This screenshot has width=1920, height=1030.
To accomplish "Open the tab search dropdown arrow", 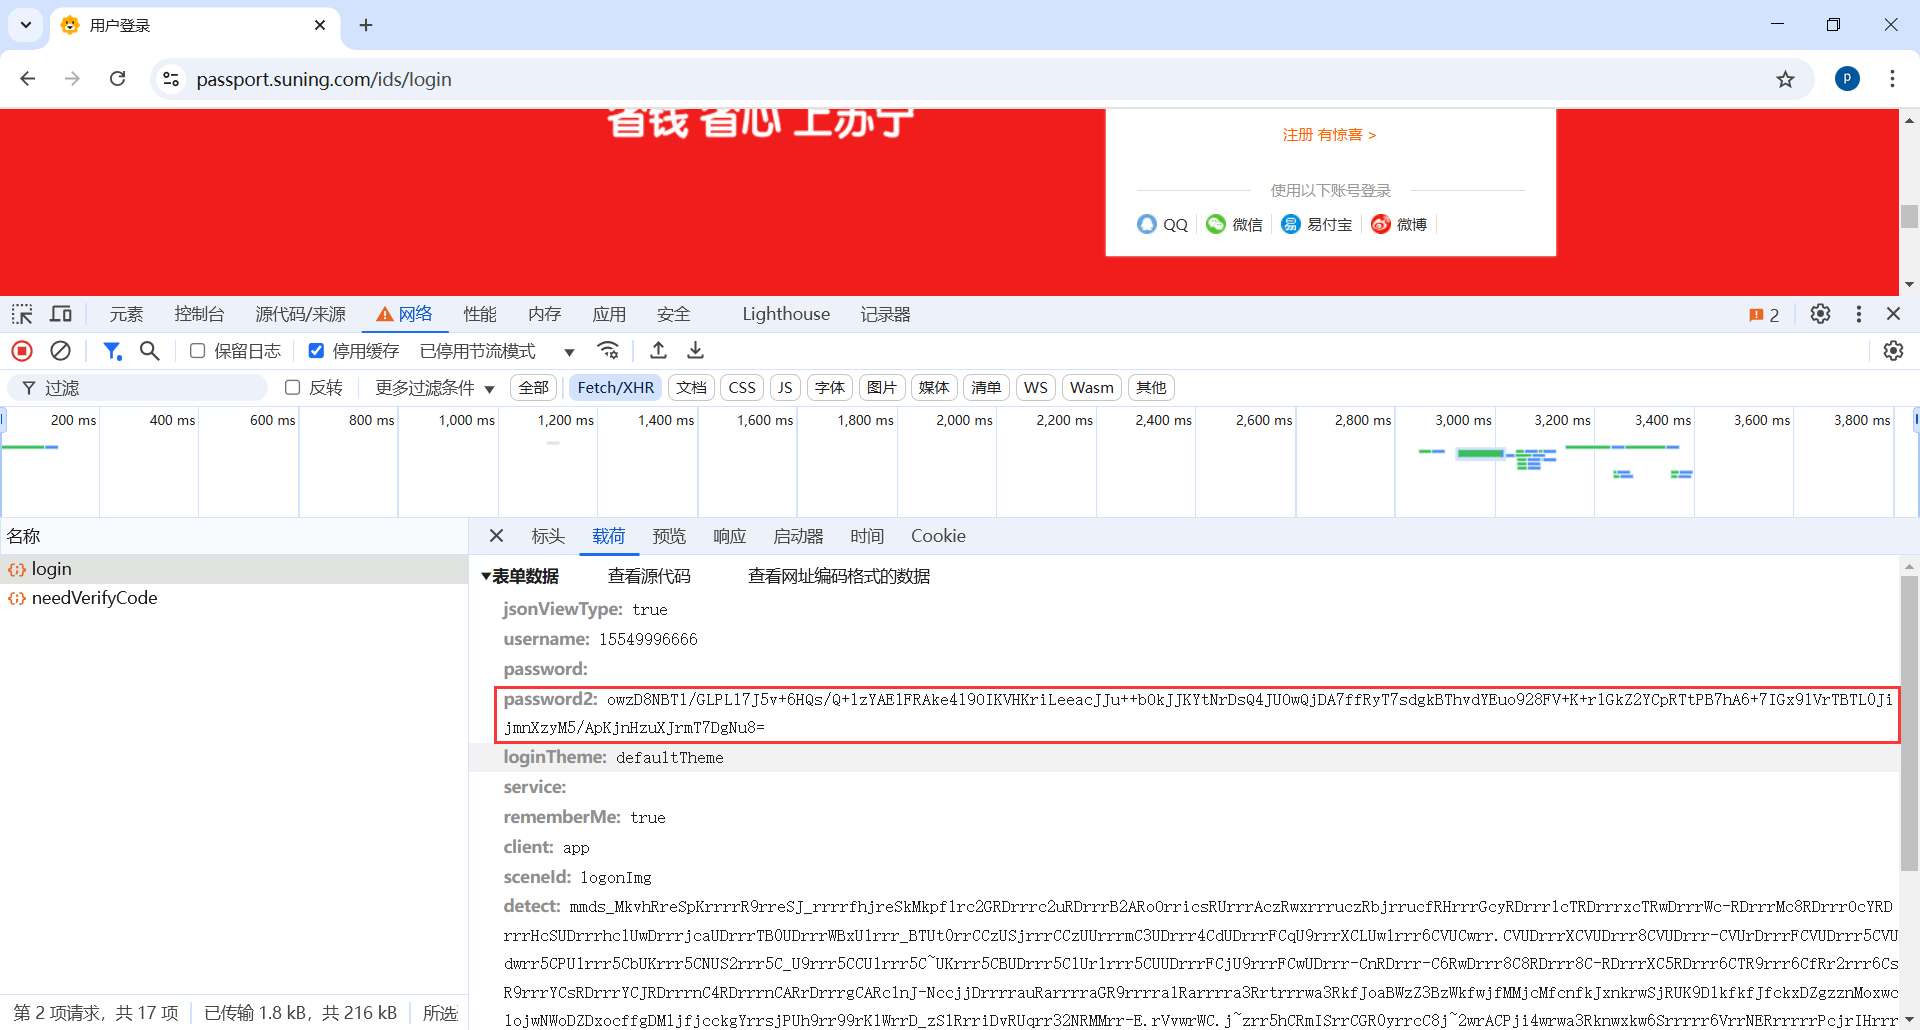I will click(26, 25).
